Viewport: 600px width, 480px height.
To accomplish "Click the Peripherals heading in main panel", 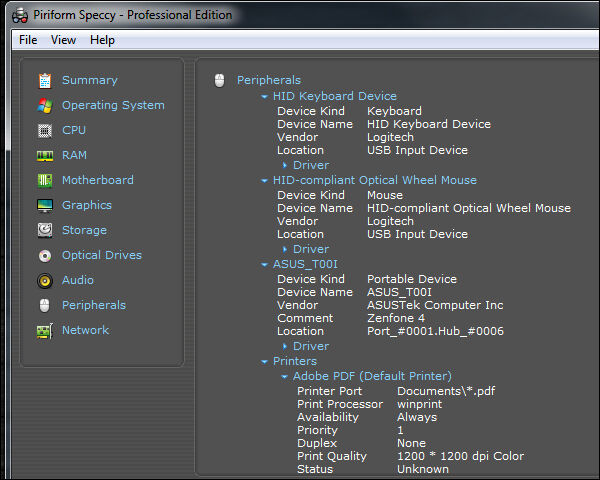I will click(x=269, y=80).
